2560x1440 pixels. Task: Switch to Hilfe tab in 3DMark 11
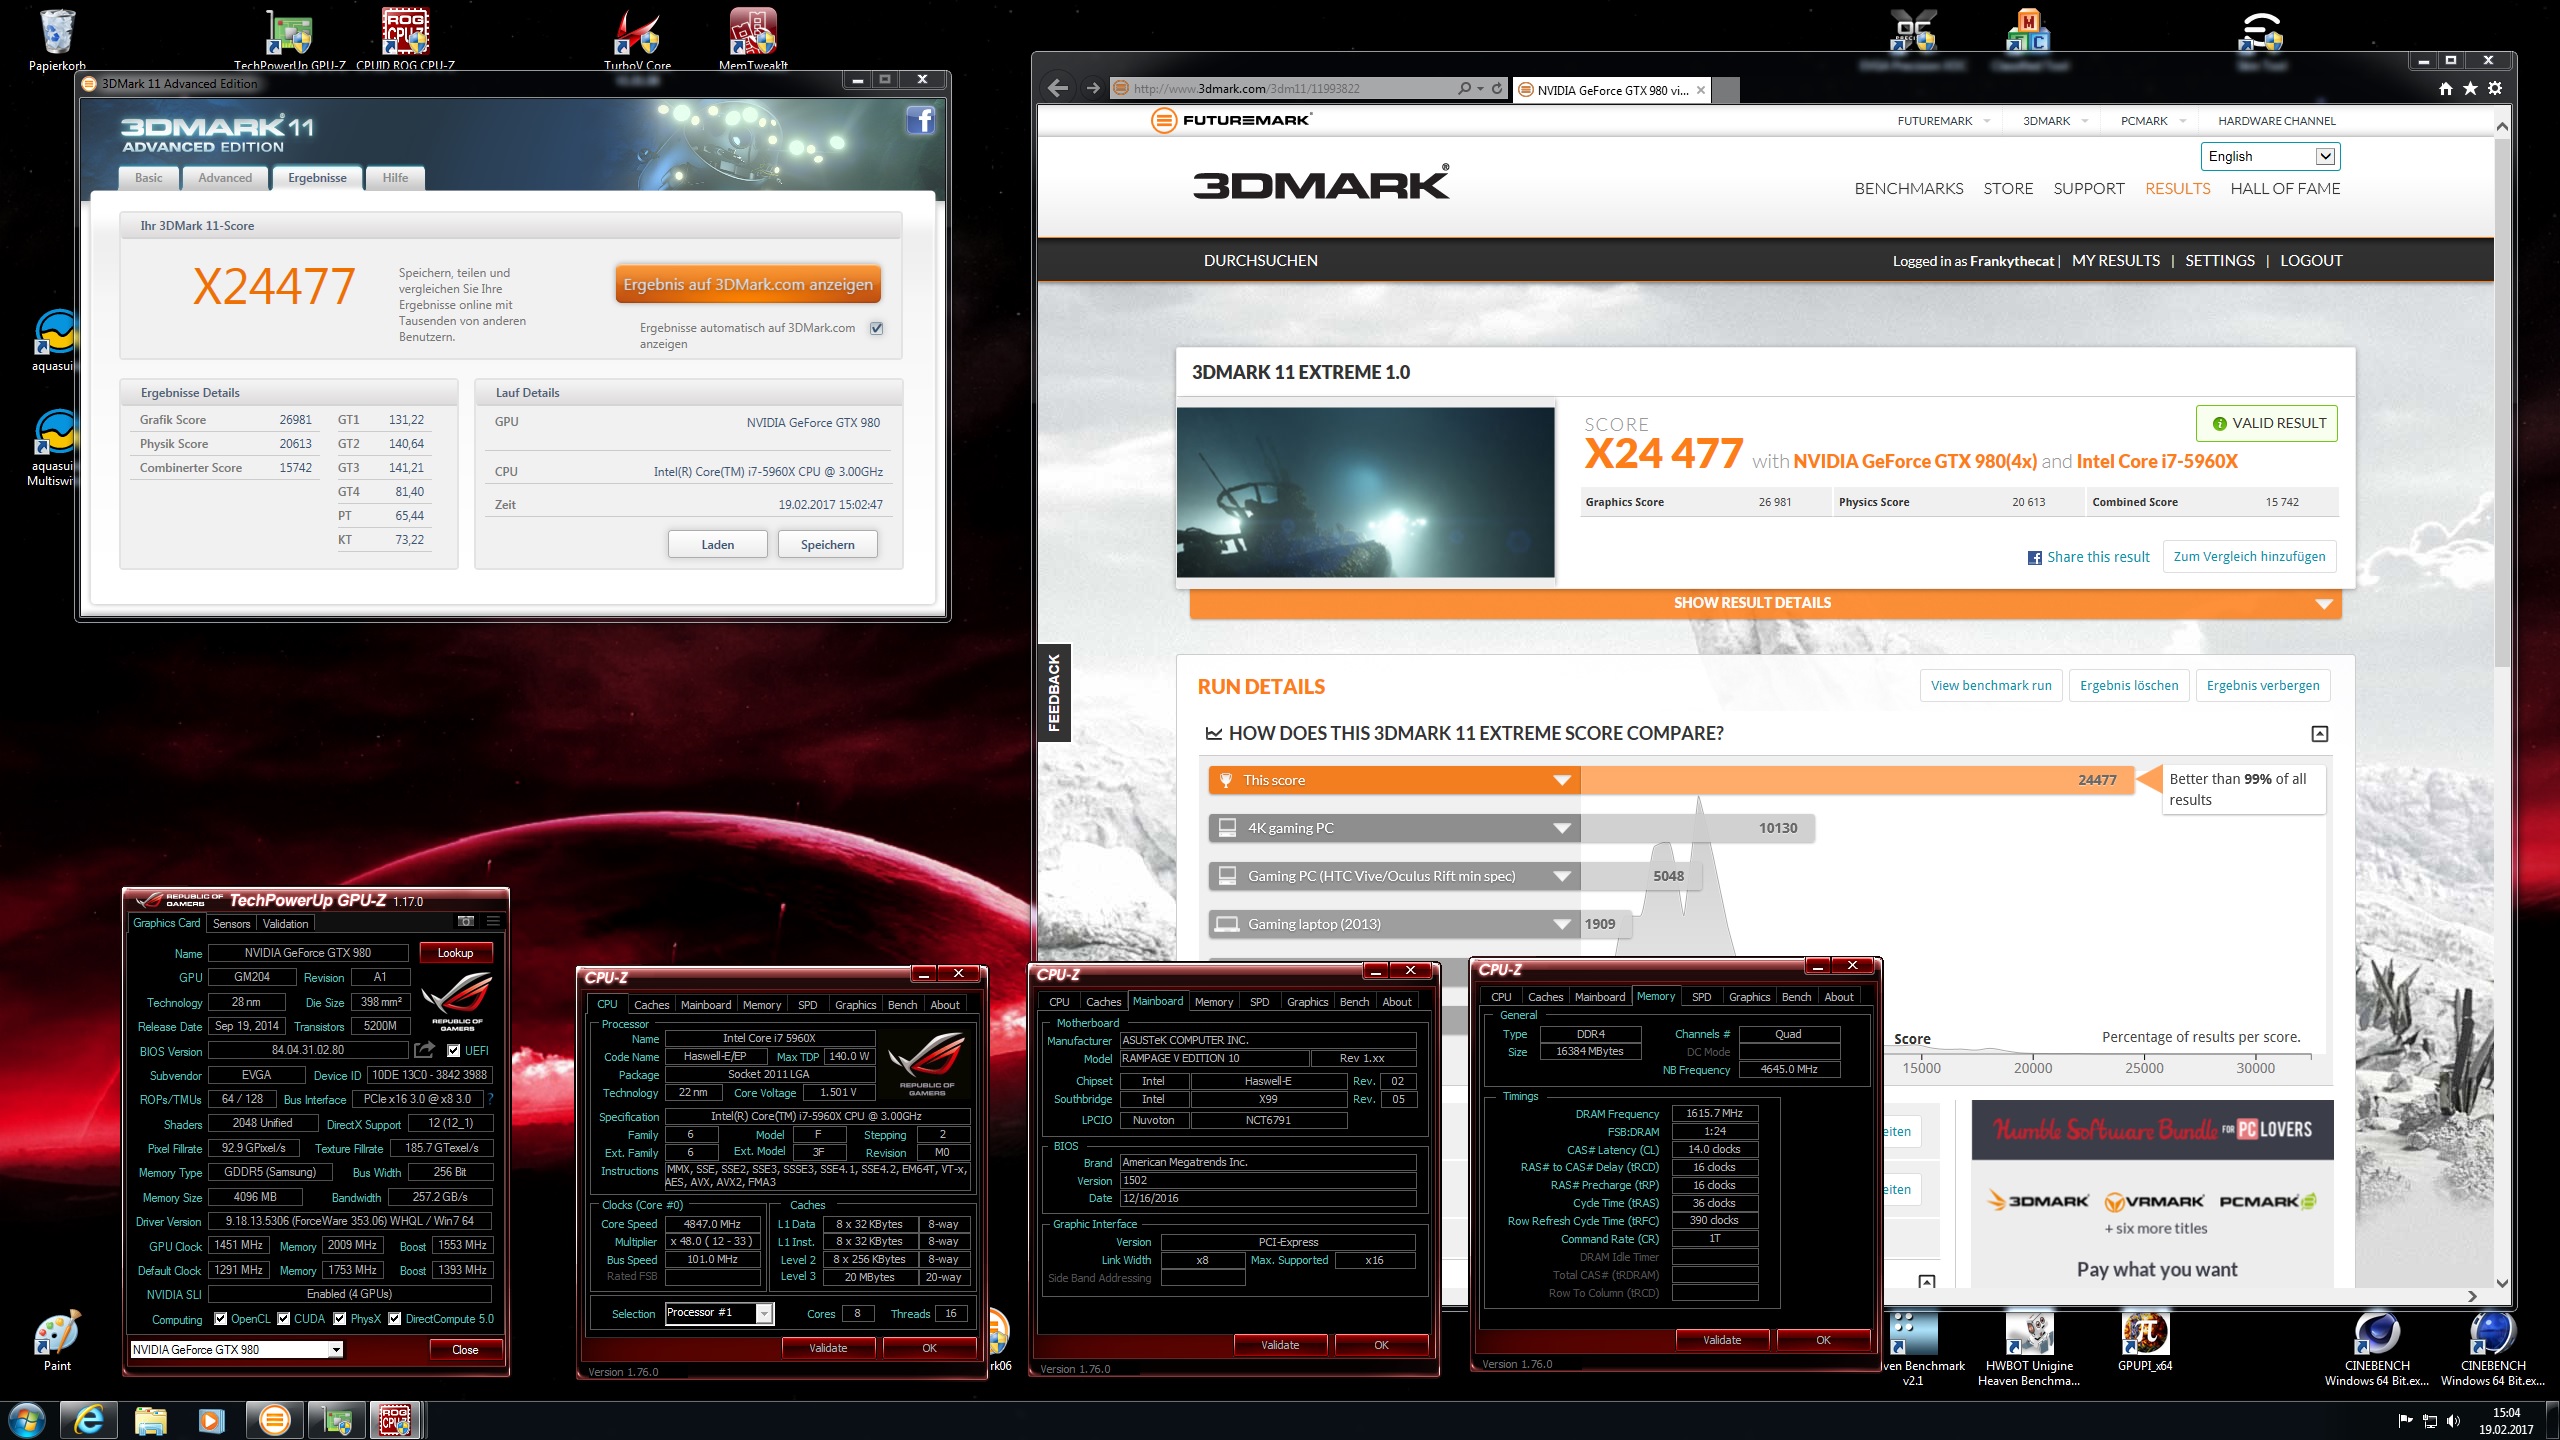pos(395,178)
